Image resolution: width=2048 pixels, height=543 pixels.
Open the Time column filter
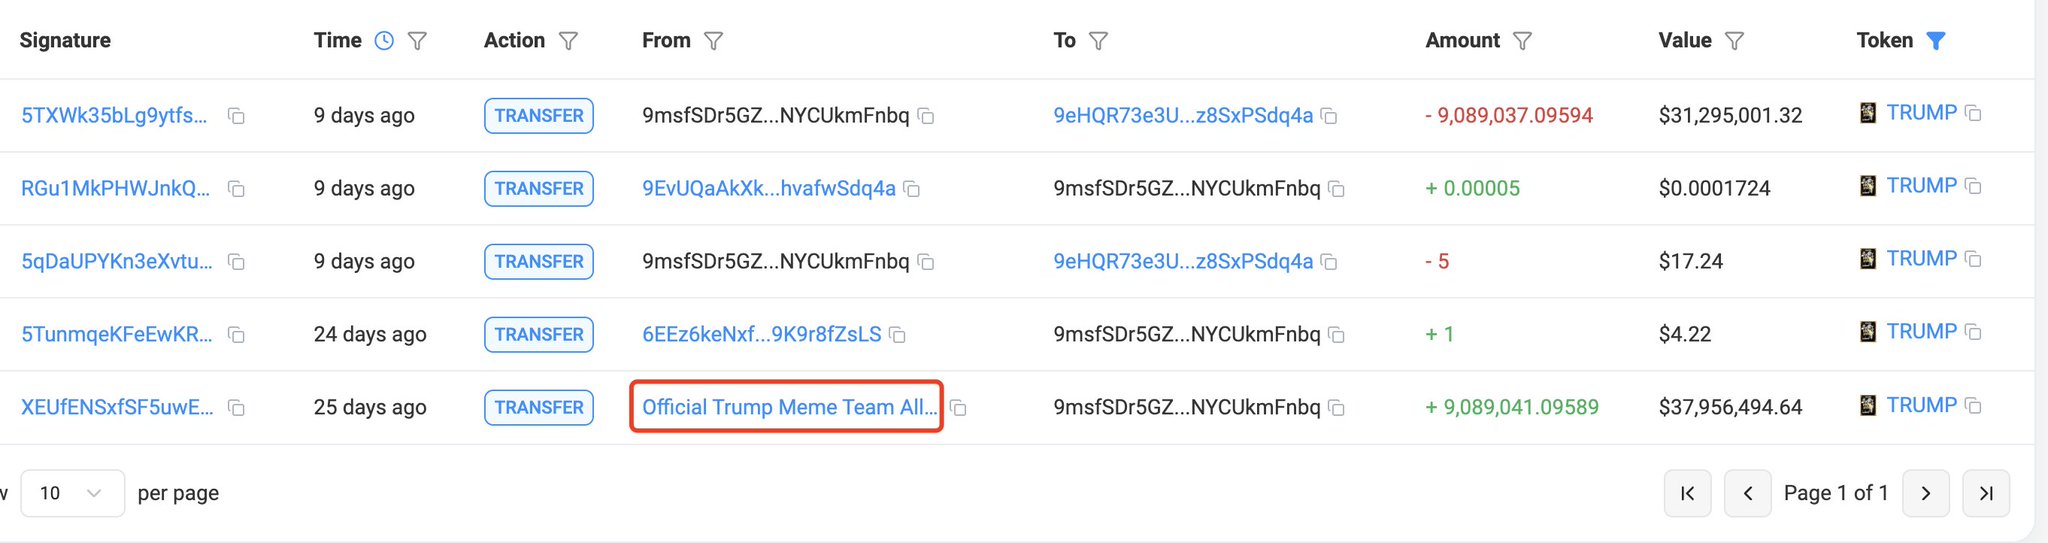(x=418, y=41)
